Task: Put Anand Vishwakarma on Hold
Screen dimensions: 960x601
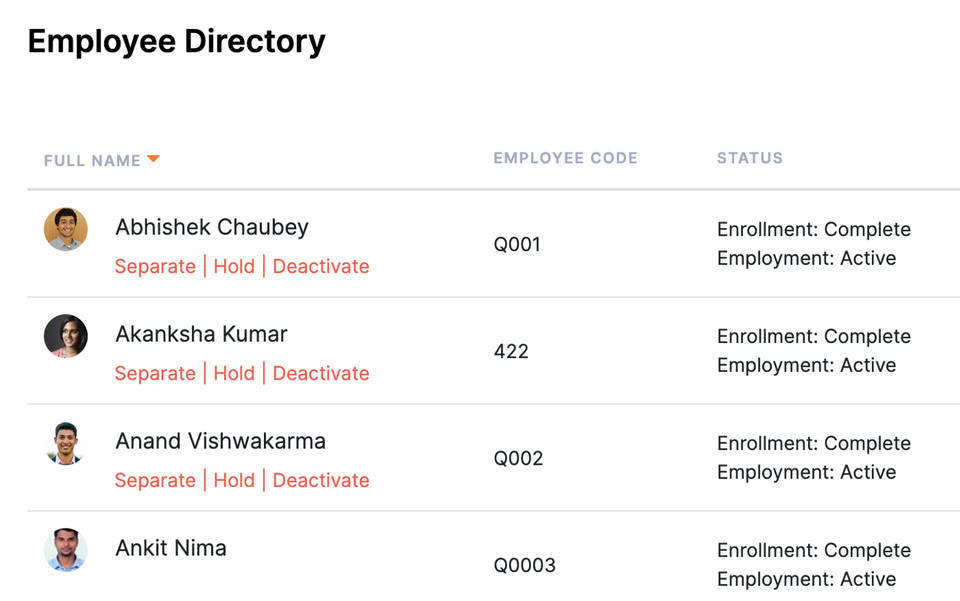Action: [x=234, y=480]
